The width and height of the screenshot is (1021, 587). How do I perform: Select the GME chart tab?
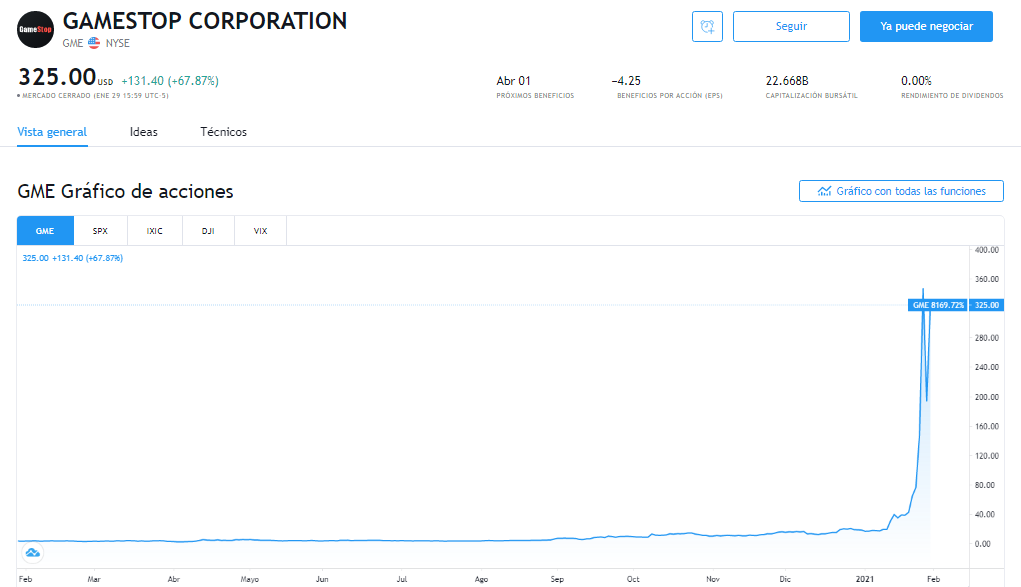click(45, 231)
